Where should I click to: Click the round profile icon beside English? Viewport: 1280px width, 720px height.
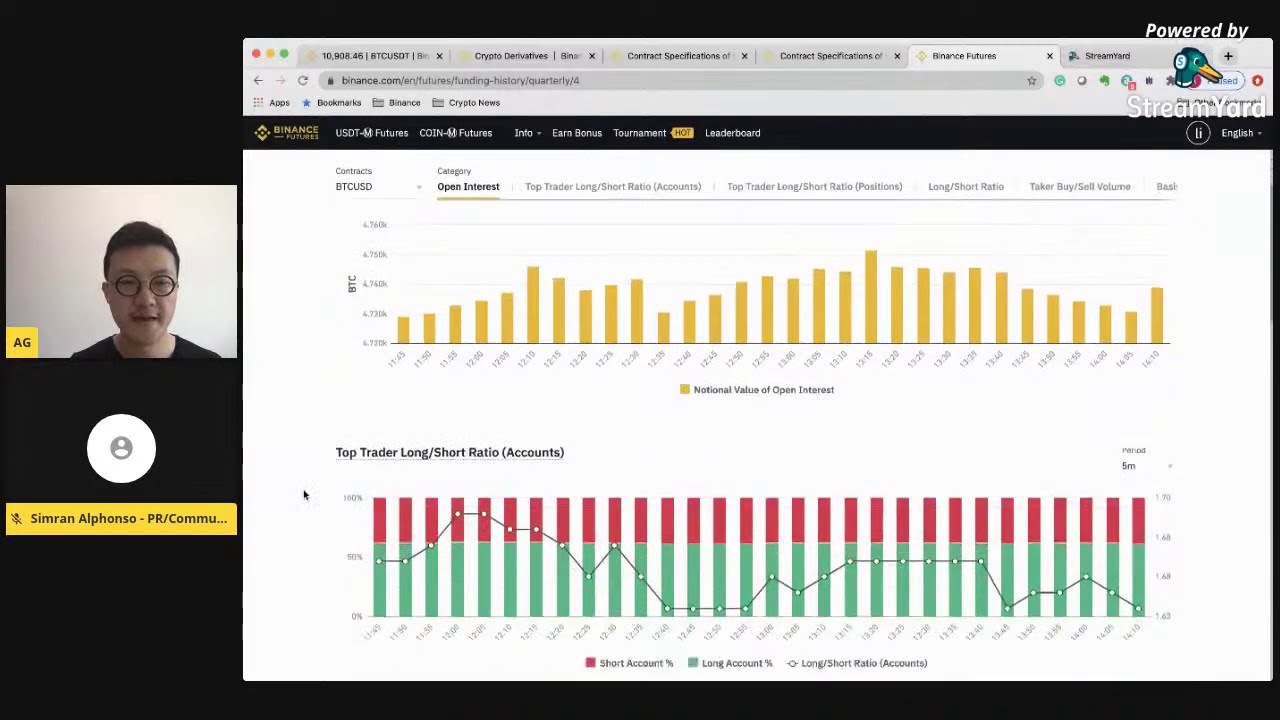1198,133
